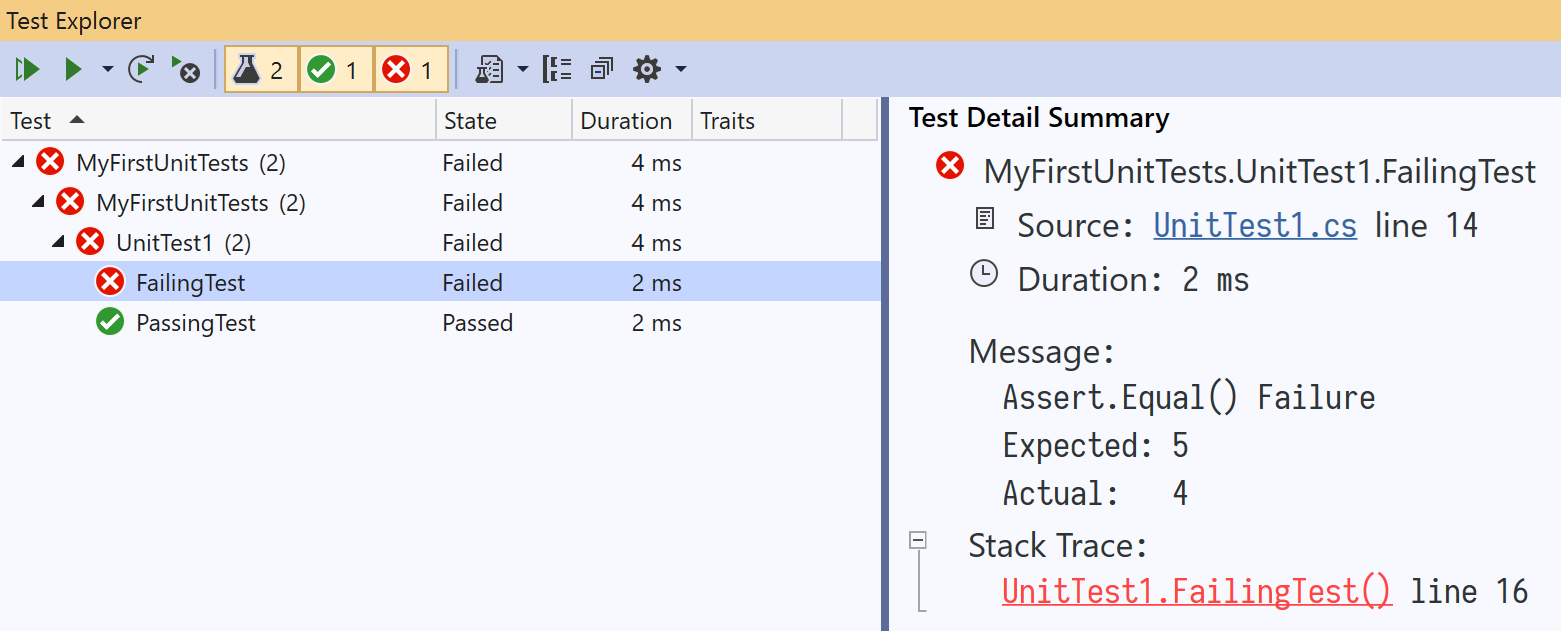Sort by the State column header

pyautogui.click(x=504, y=121)
